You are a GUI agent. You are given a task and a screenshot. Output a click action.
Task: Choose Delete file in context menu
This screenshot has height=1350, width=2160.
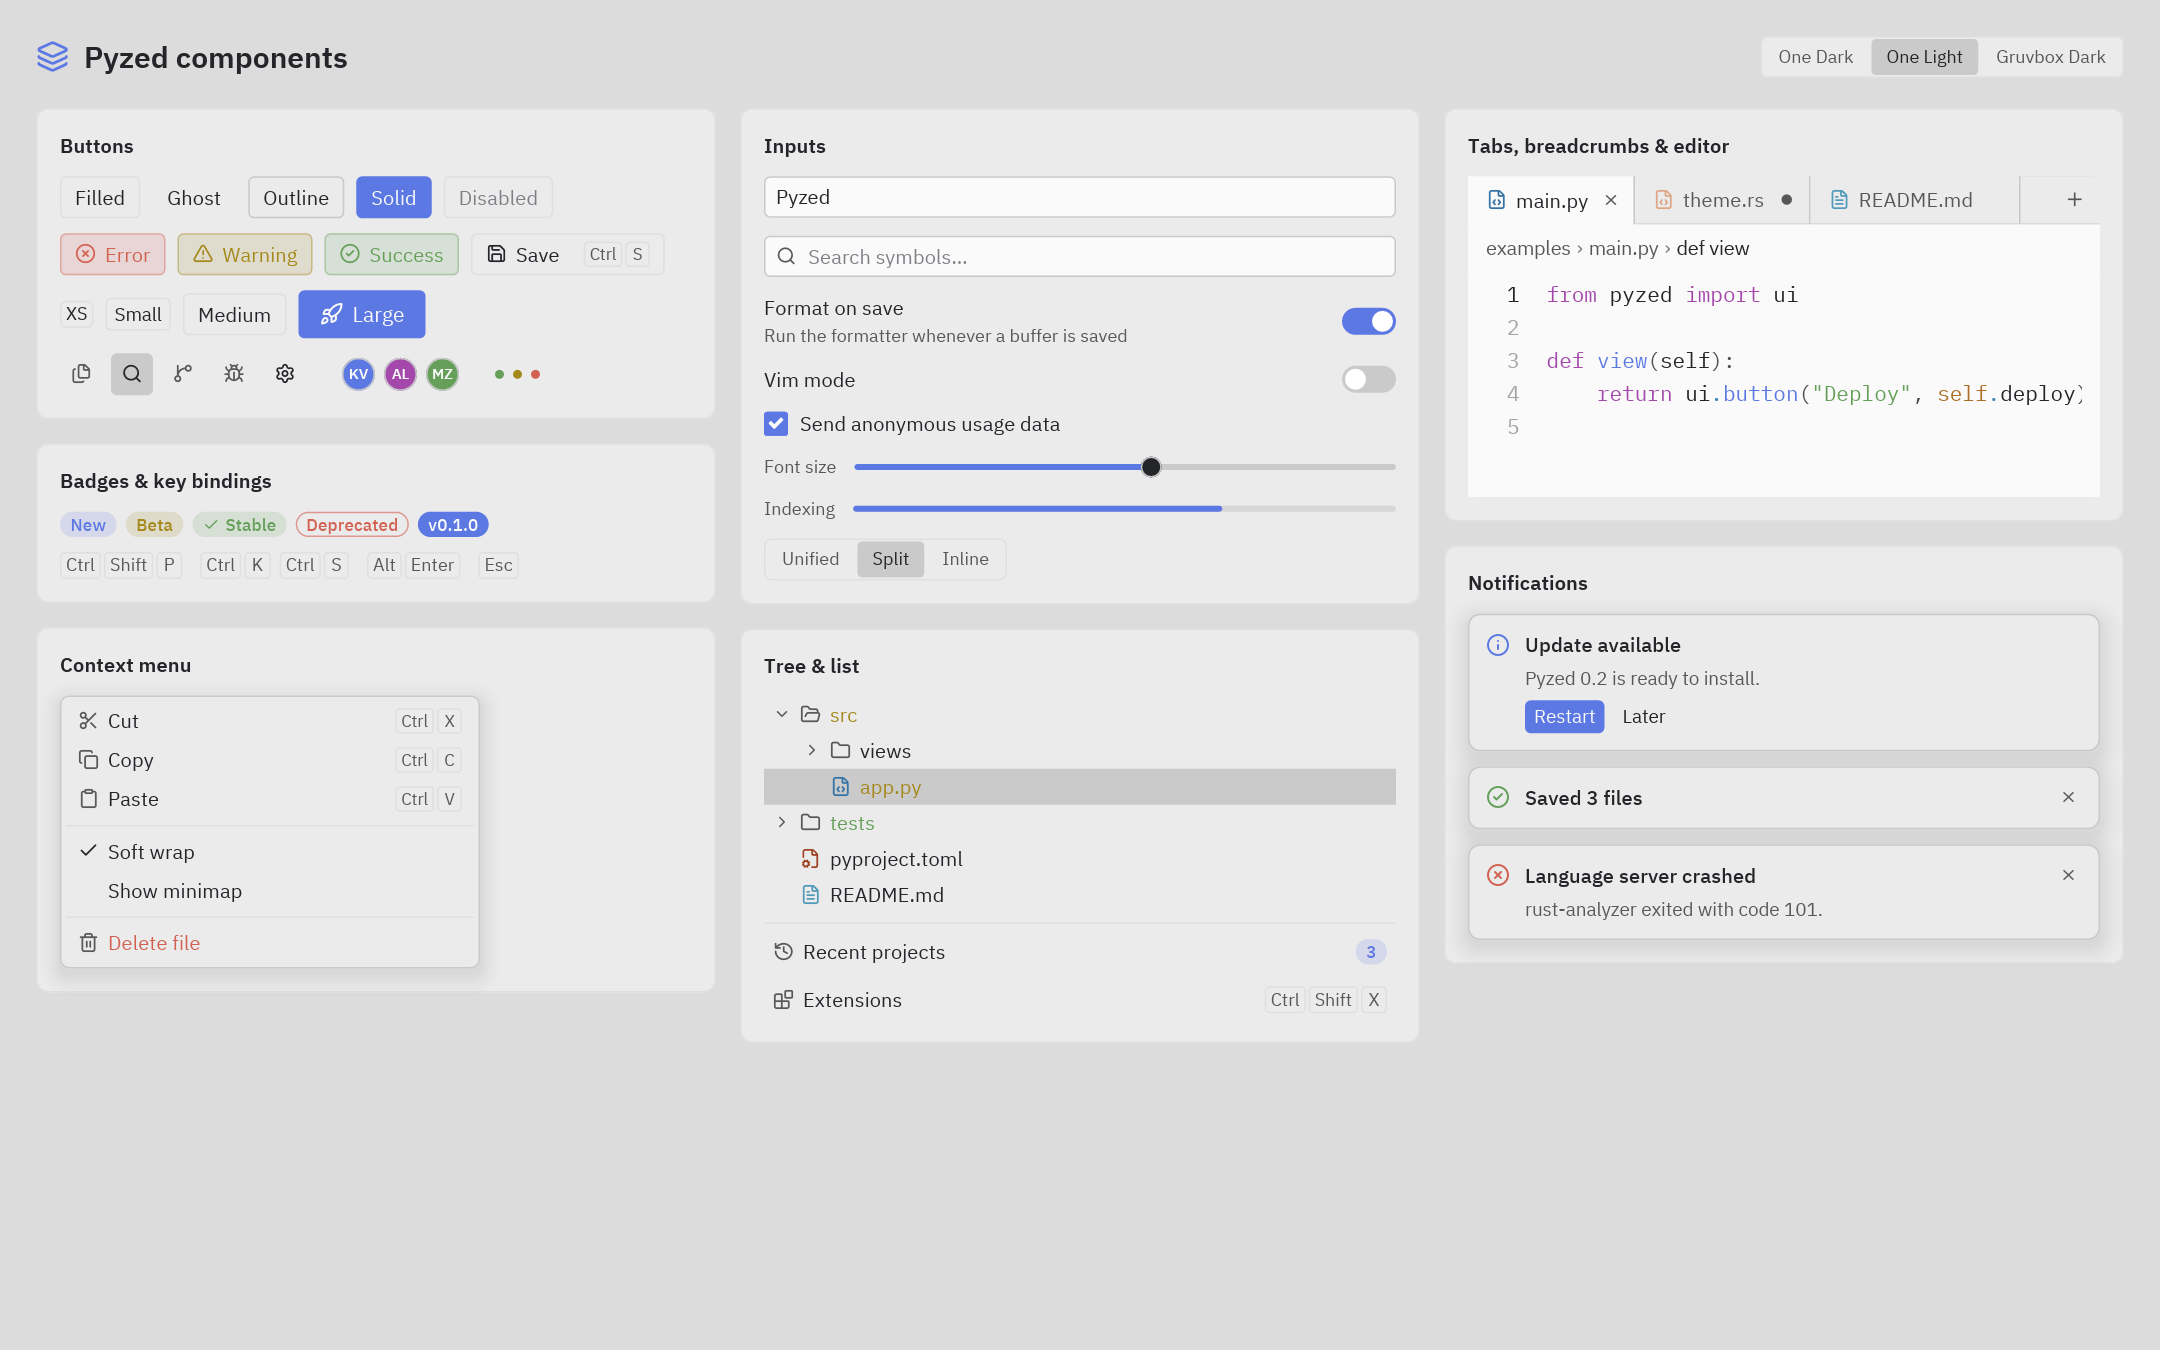tap(270, 943)
